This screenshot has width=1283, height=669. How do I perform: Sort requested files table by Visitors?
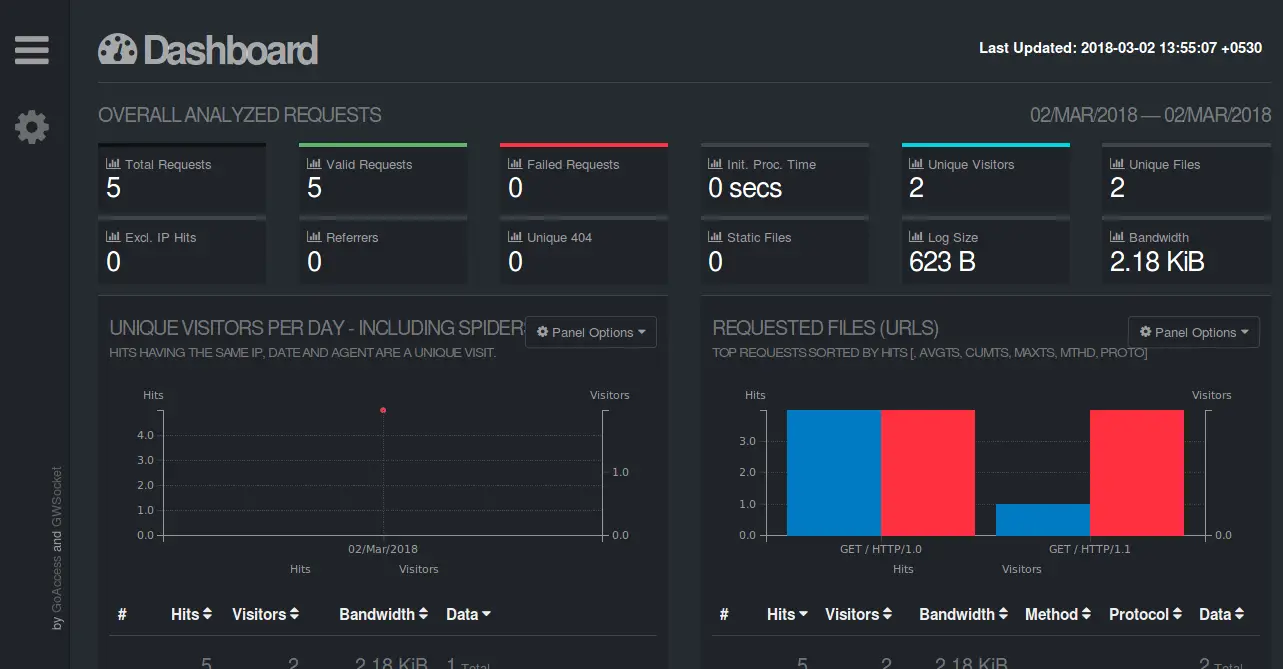[x=858, y=614]
